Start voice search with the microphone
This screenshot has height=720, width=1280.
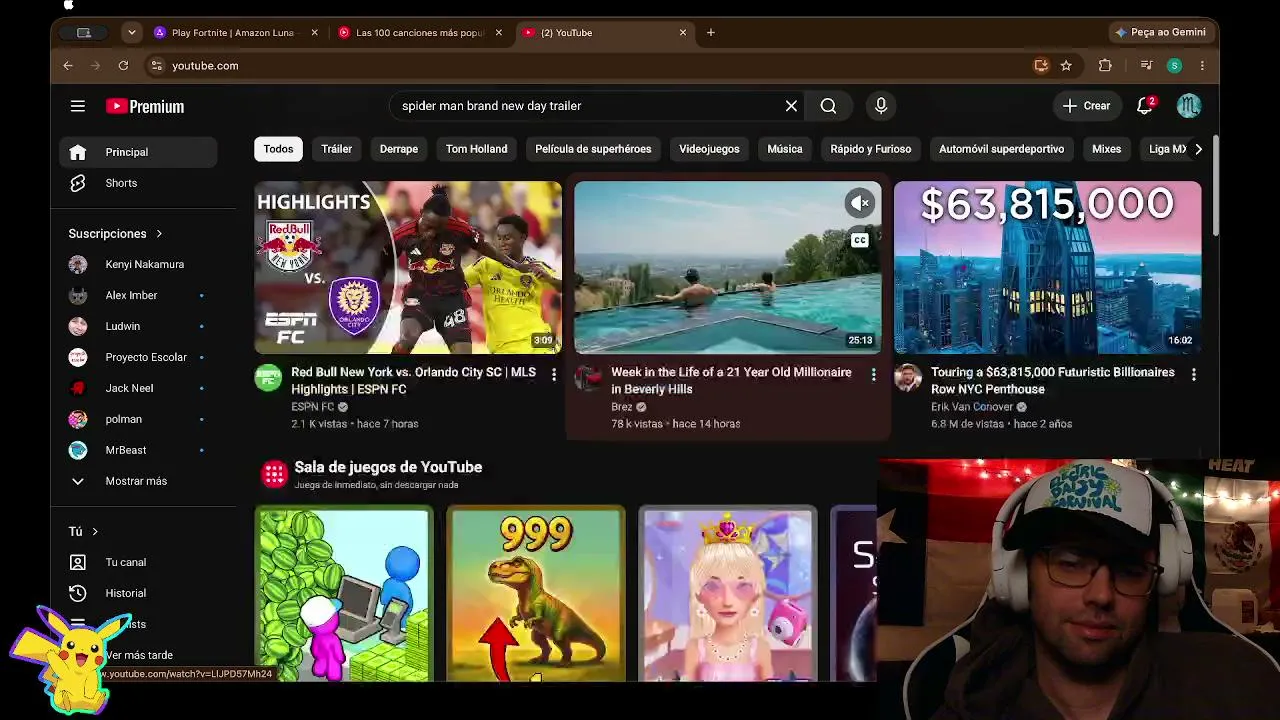tap(881, 106)
